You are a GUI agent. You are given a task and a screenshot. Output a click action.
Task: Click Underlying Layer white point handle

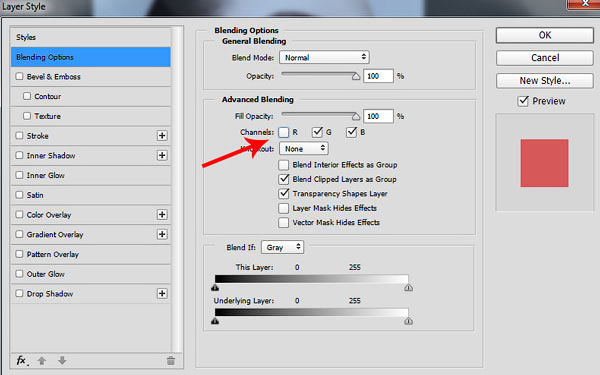point(408,321)
